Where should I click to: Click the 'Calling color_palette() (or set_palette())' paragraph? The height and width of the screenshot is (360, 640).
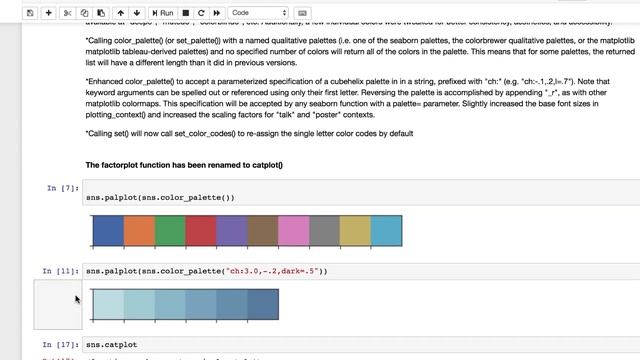[x=360, y=51]
